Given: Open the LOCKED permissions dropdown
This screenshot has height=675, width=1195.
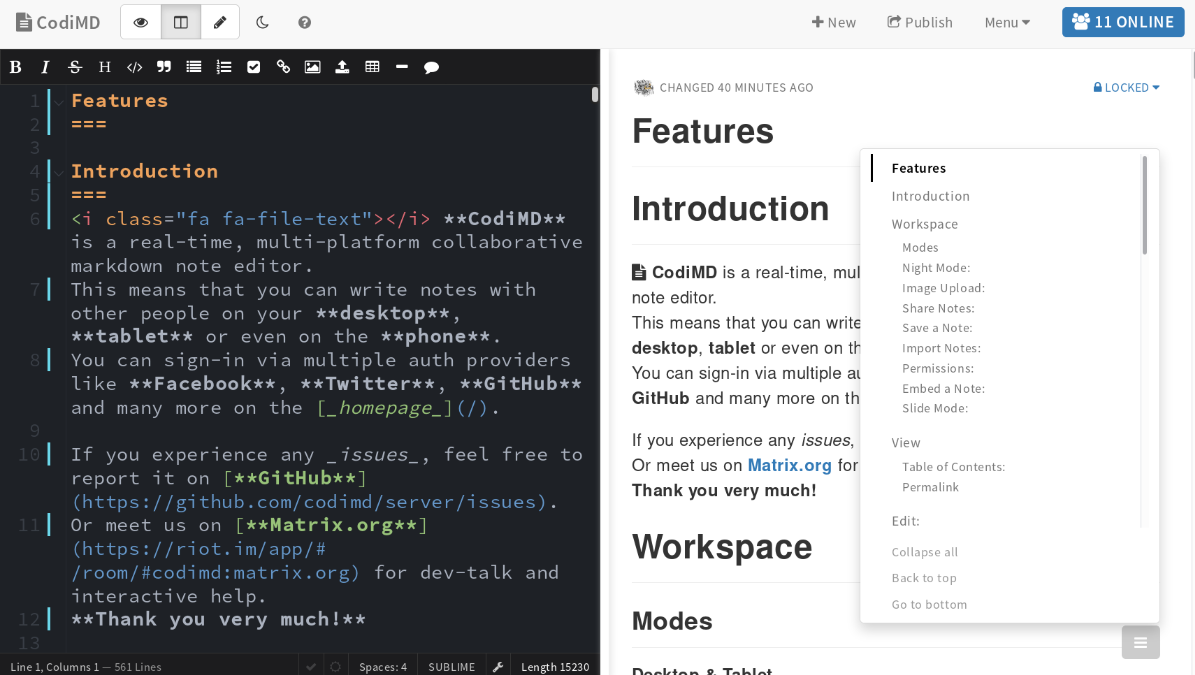Looking at the screenshot, I should (x=1127, y=87).
